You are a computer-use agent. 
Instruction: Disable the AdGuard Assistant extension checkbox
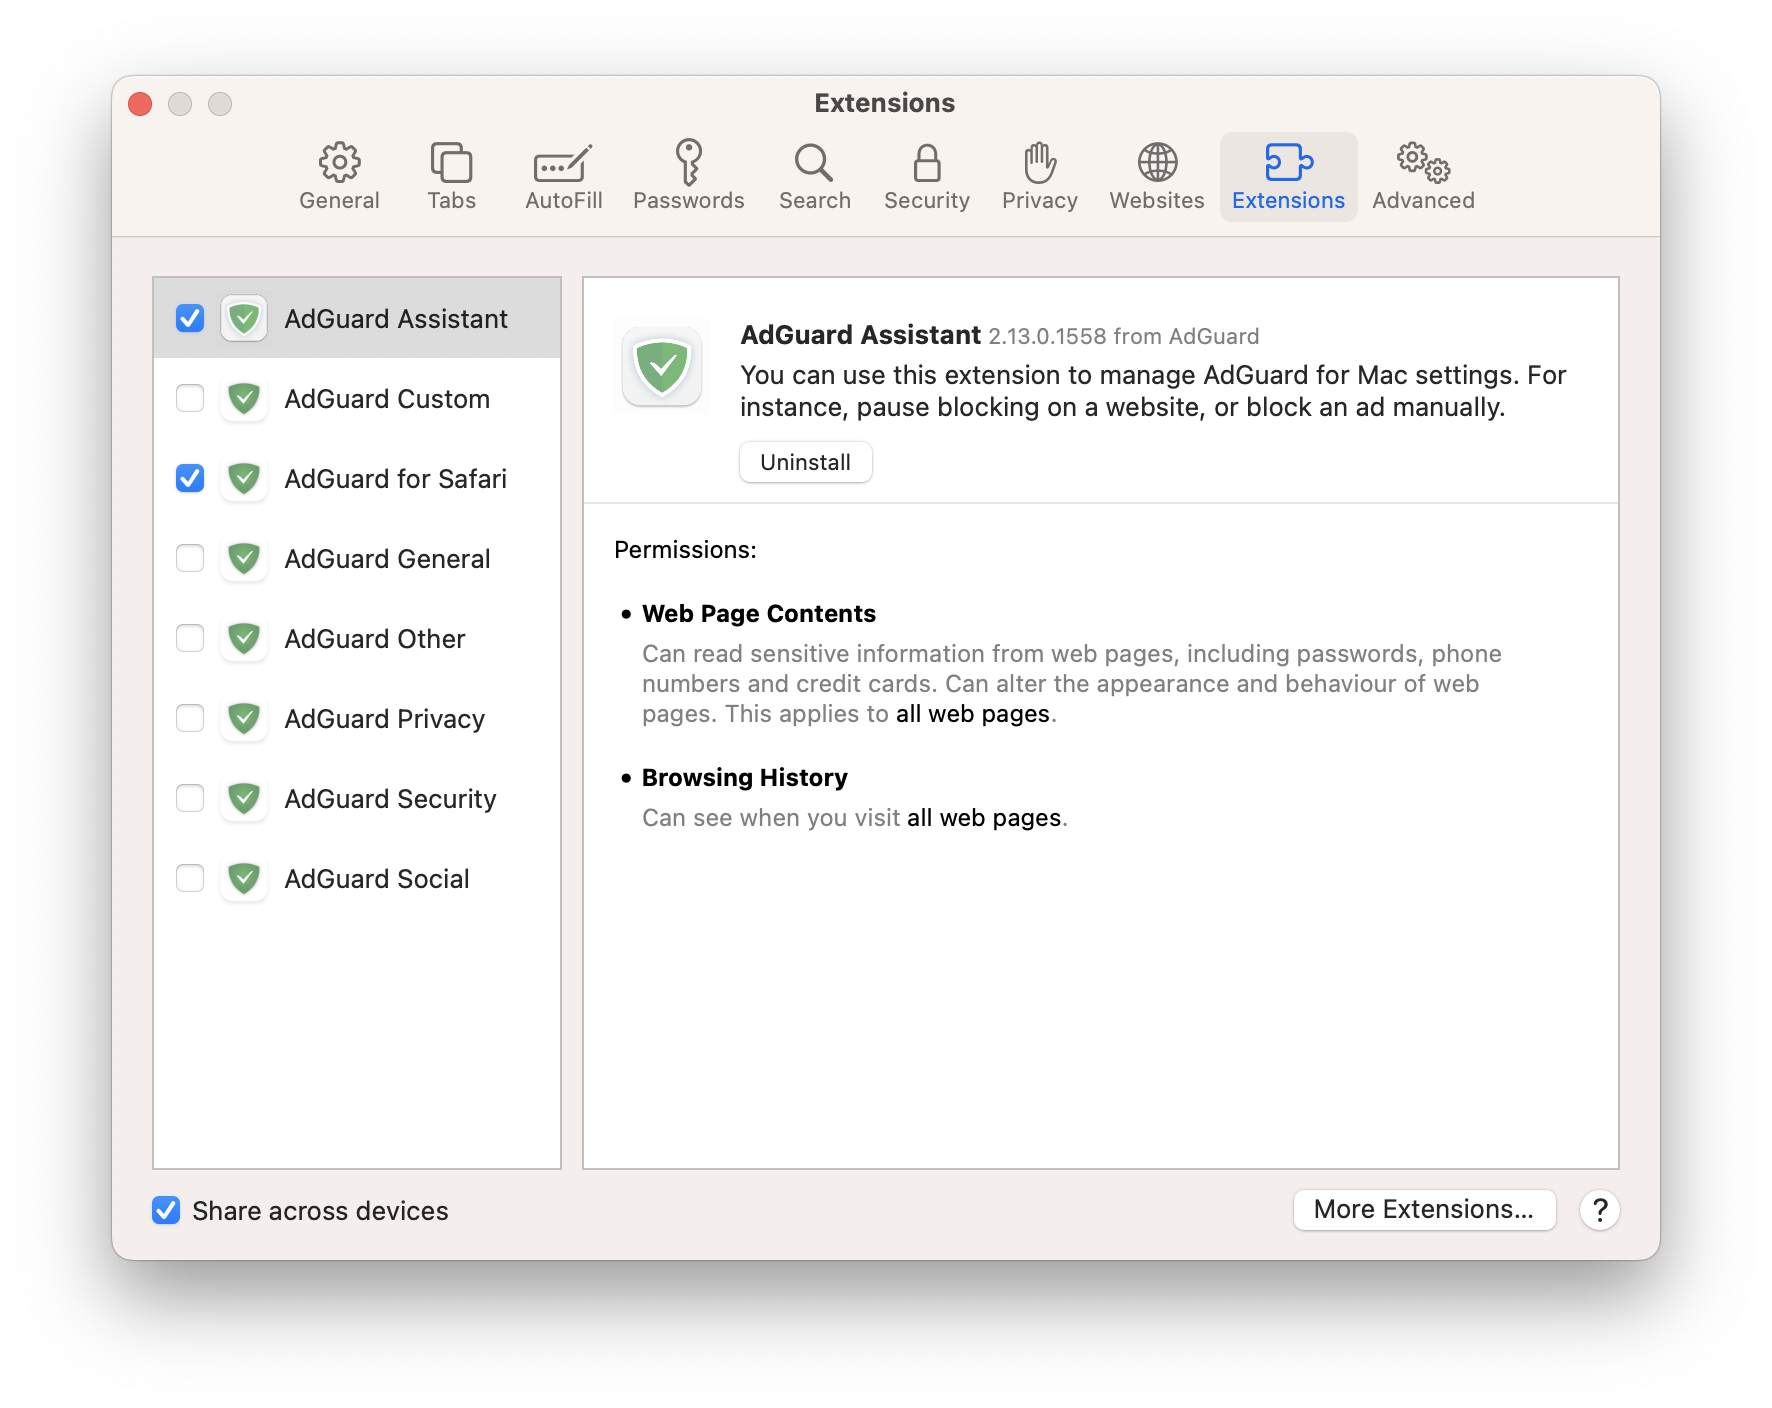(190, 318)
